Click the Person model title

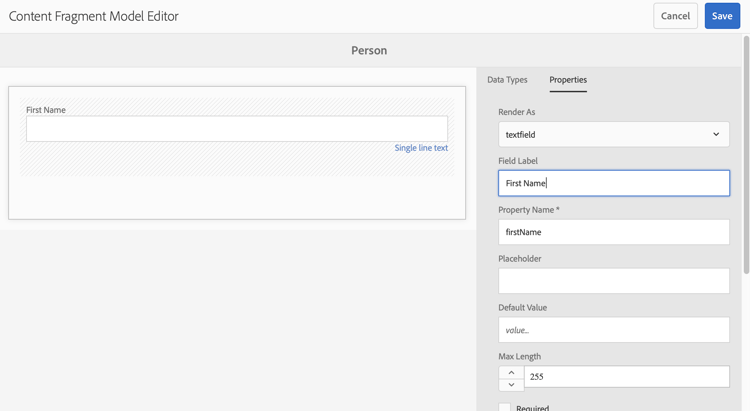369,50
